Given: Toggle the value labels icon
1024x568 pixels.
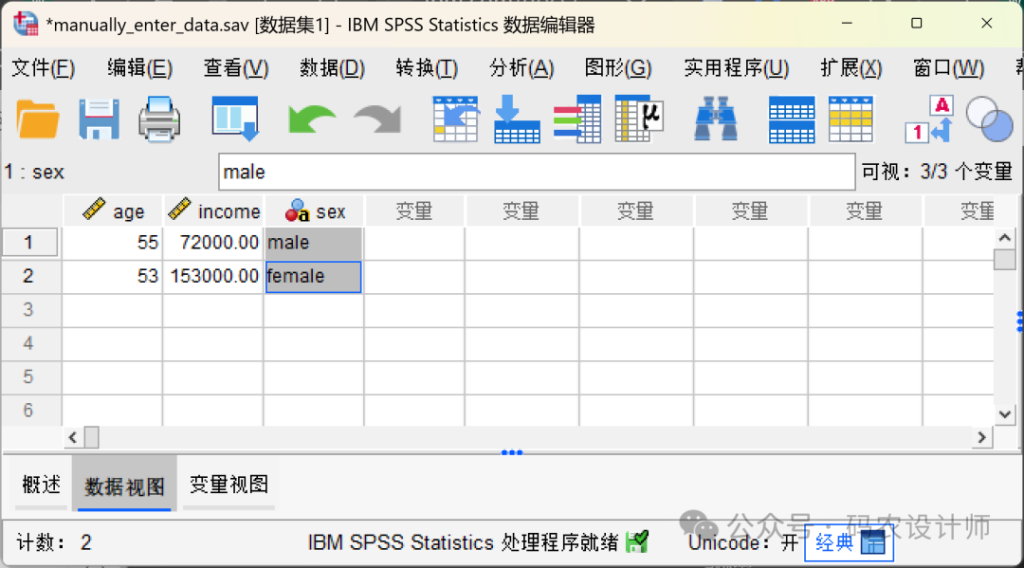Looking at the screenshot, I should tap(929, 119).
